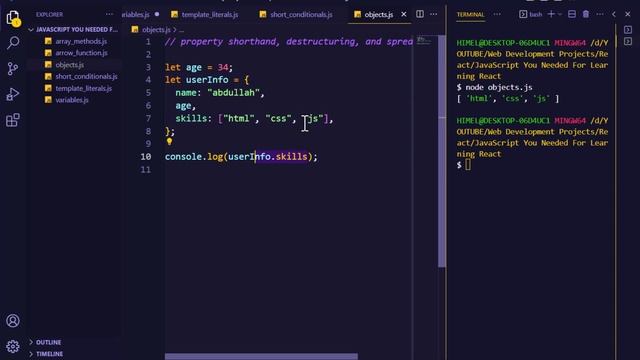Open array_methods.js in the explorer
This screenshot has width=640, height=360.
pos(81,41)
